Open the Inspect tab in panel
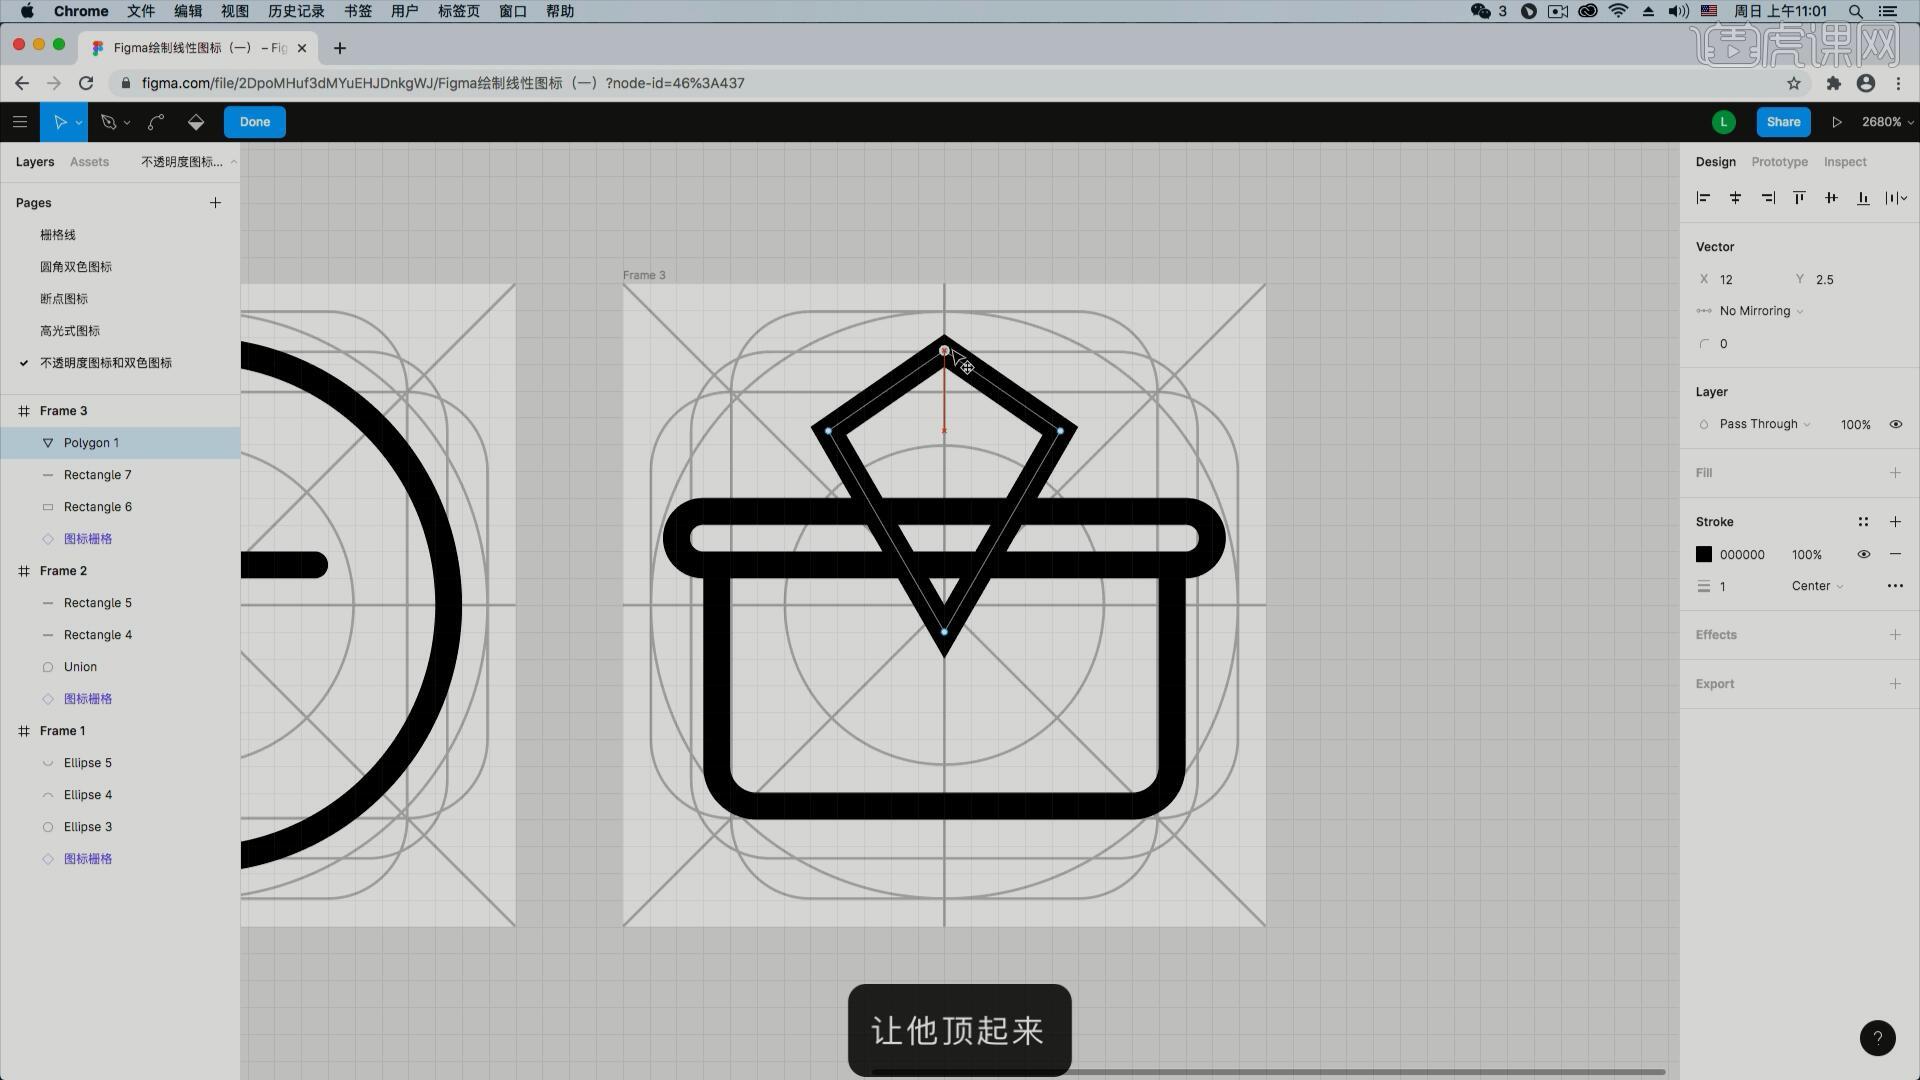This screenshot has height=1080, width=1920. tap(1844, 161)
